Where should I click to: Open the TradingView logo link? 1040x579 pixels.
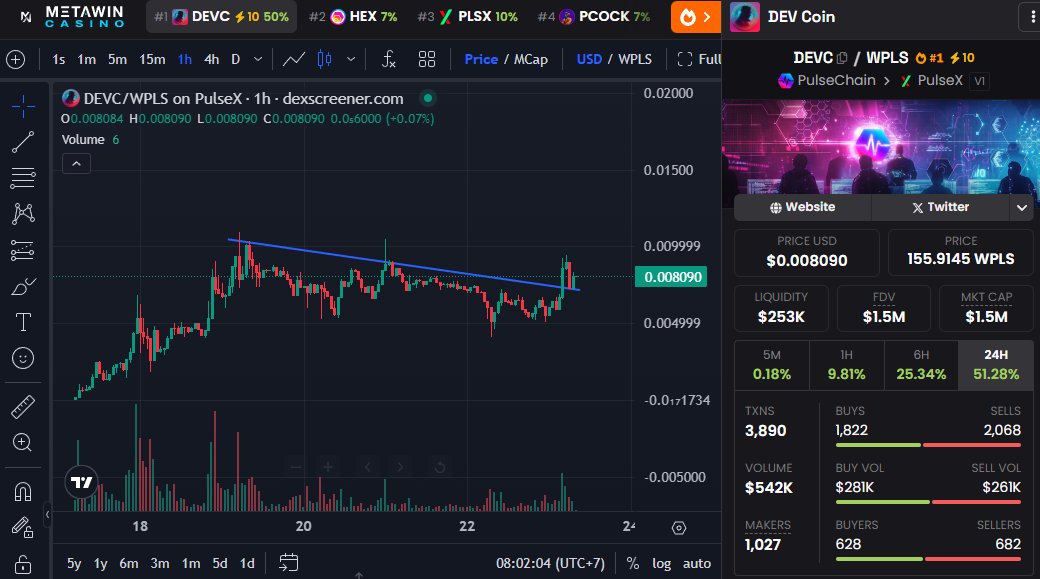pos(82,482)
